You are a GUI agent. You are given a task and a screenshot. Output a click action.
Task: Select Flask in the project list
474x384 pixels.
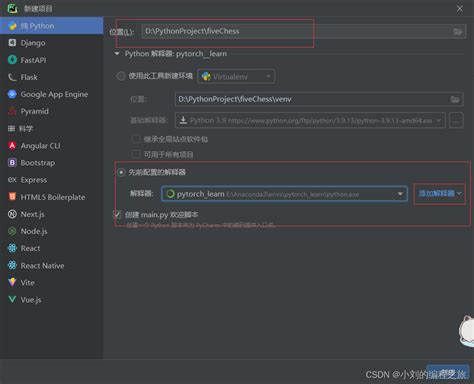pyautogui.click(x=52, y=77)
